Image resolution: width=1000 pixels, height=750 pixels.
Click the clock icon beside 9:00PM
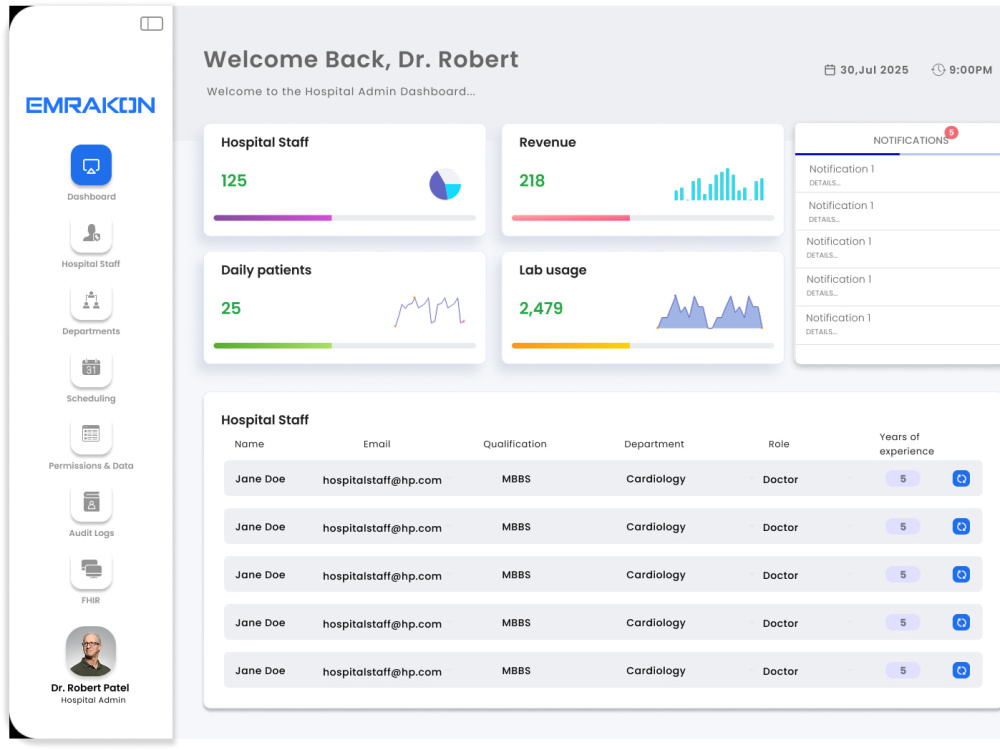click(x=938, y=70)
